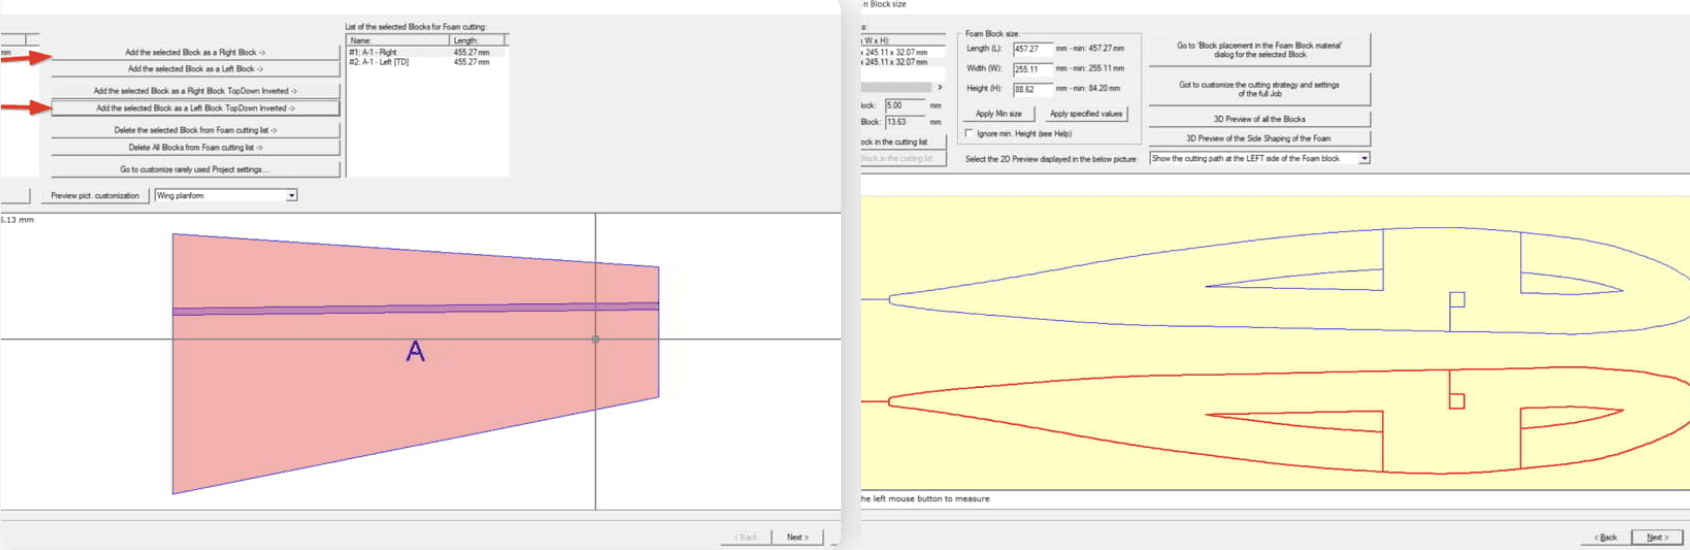The height and width of the screenshot is (550, 1690).
Task: Click Add the selected Block as a Right Block
Action: tap(195, 52)
